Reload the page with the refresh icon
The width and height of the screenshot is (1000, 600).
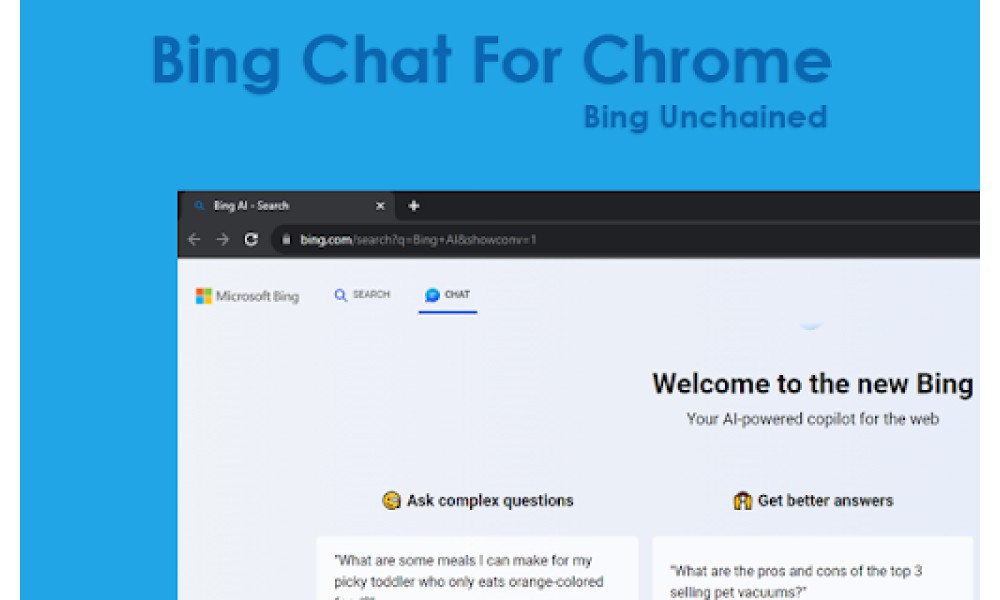(251, 239)
